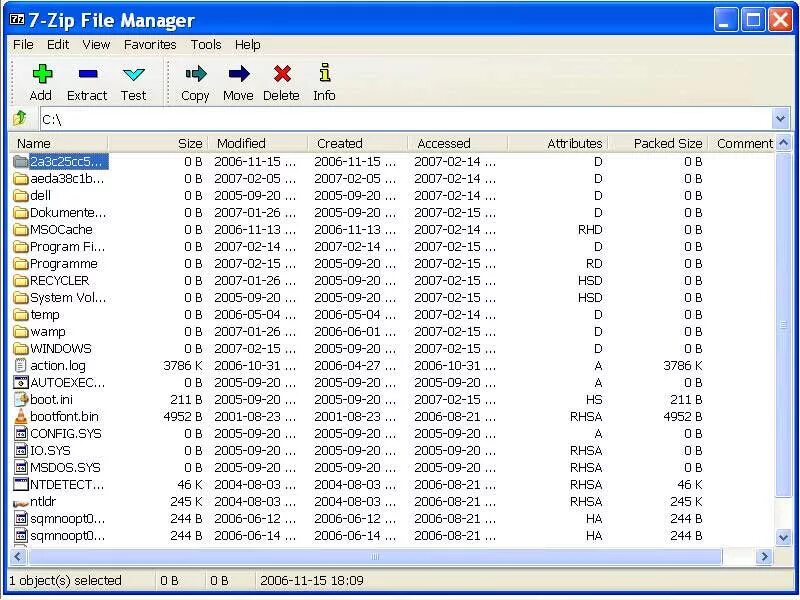Click the red Delete toolbar icon
800x600 pixels.
pos(282,74)
